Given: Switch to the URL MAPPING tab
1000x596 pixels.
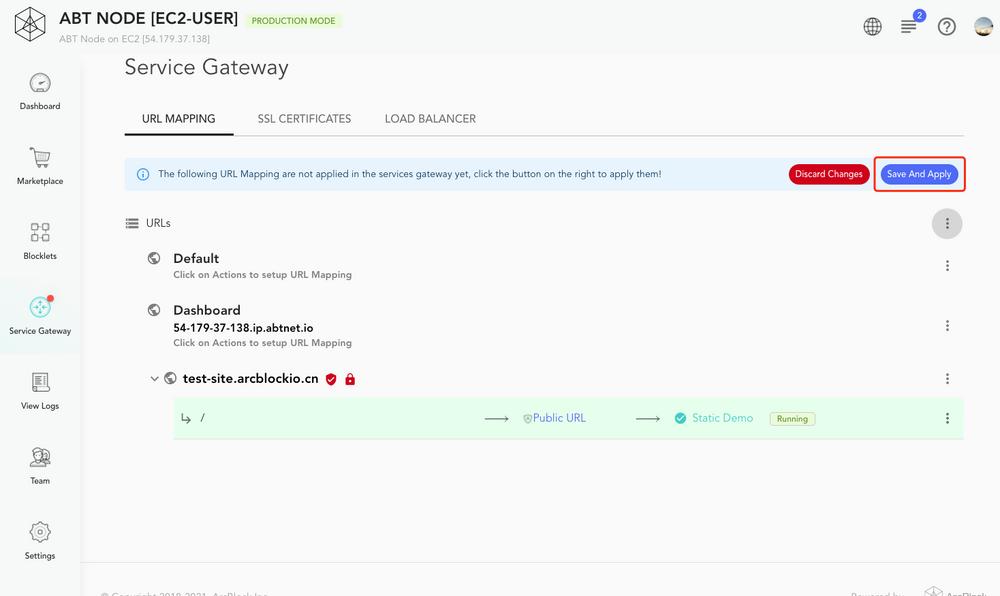Looking at the screenshot, I should [179, 119].
